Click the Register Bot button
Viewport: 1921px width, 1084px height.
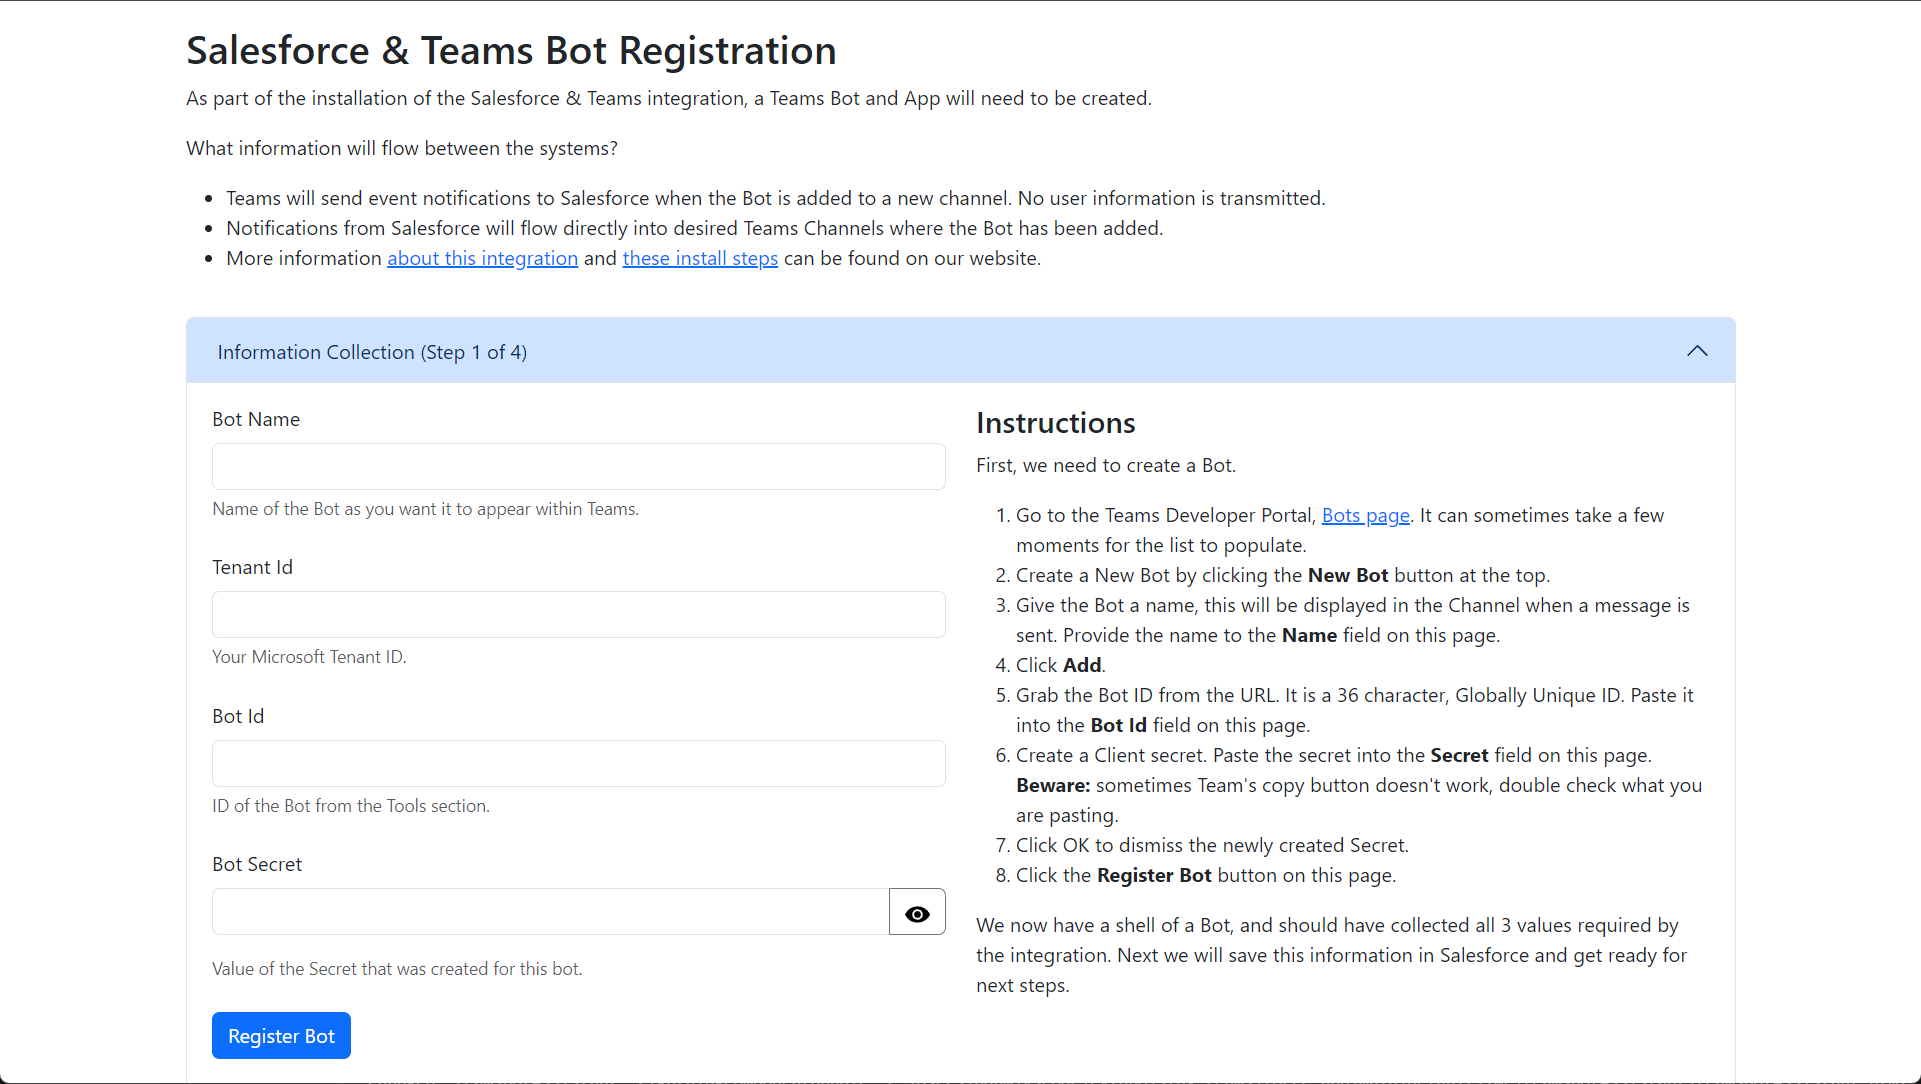pyautogui.click(x=281, y=1036)
